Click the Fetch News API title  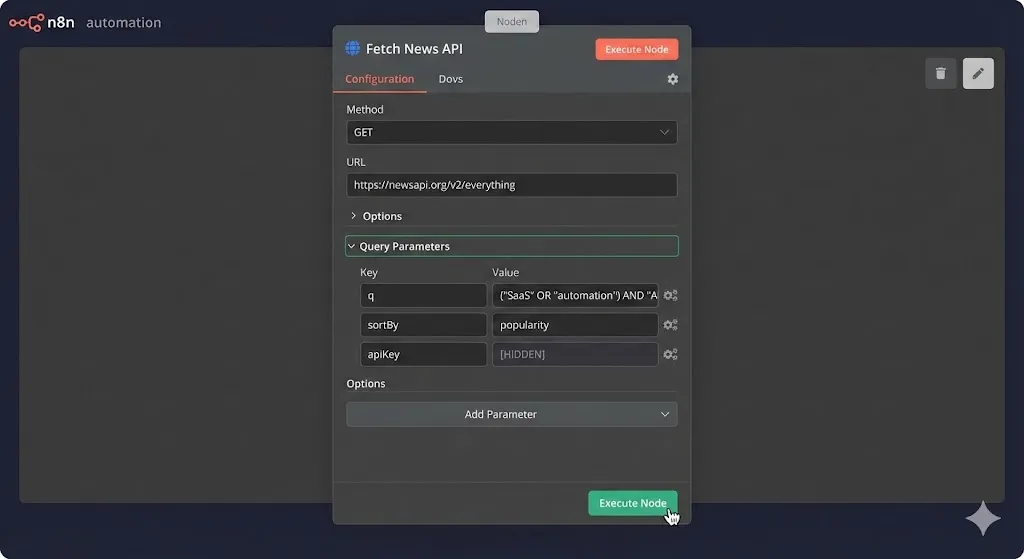414,49
